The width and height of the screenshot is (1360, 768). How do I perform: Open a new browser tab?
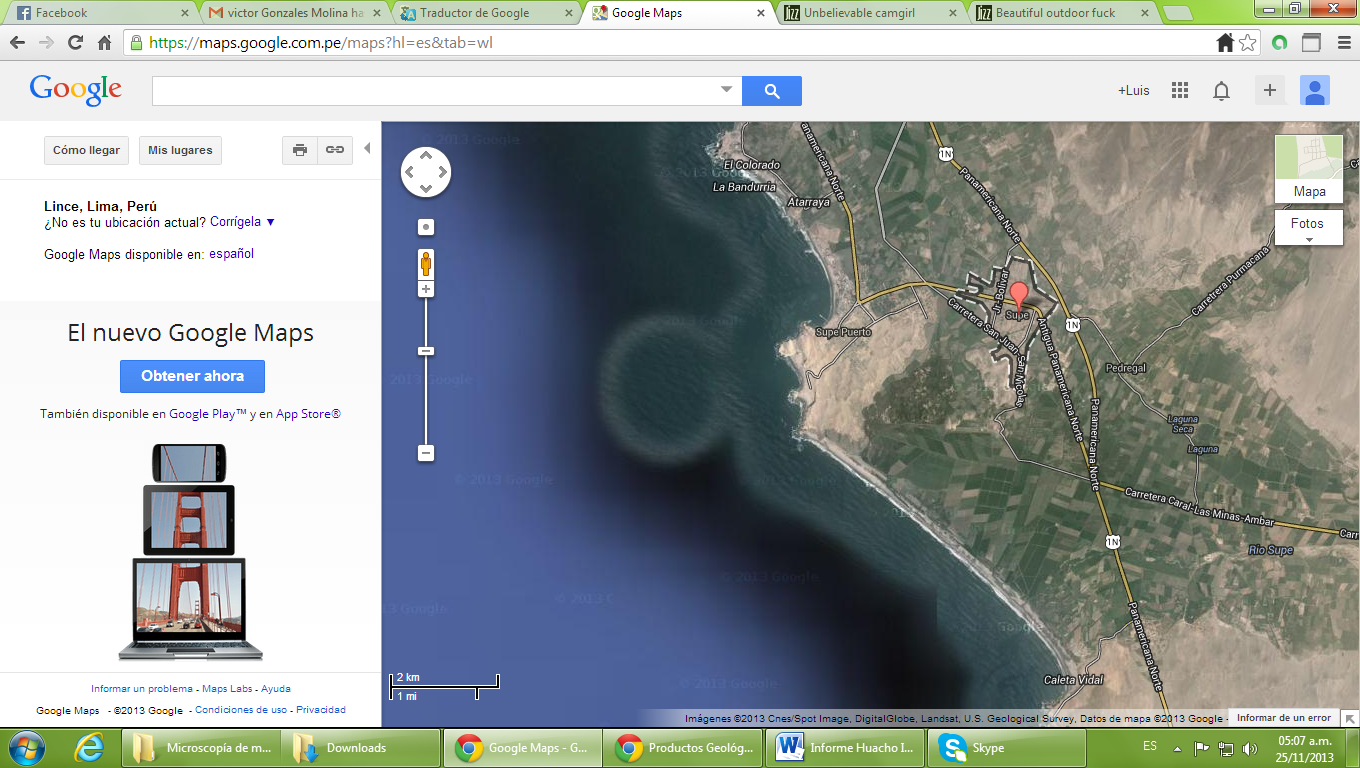(x=1178, y=13)
